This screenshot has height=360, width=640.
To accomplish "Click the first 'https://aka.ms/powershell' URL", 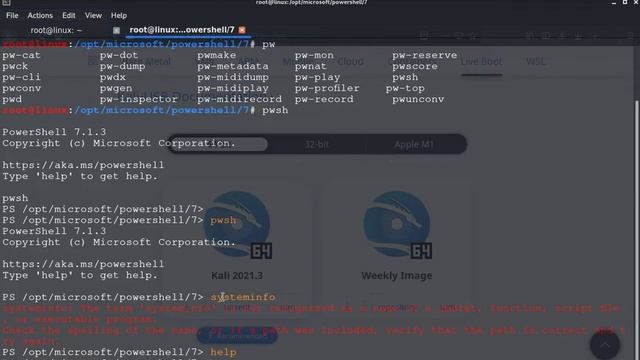I will 83,165.
